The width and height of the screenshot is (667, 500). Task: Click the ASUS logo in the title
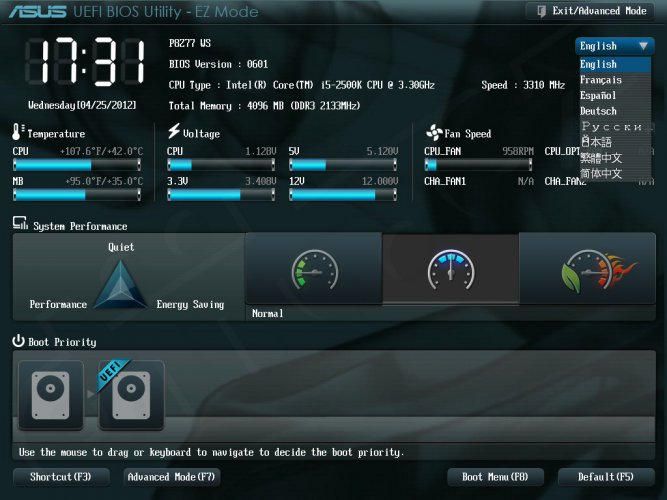click(38, 11)
